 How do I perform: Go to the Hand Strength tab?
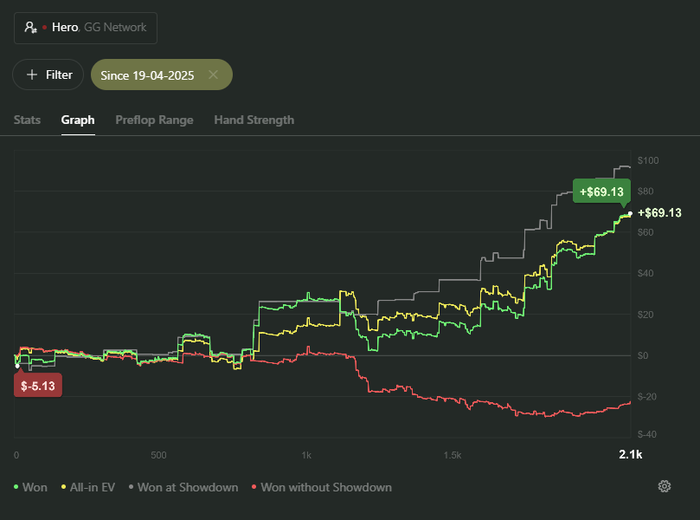(254, 120)
